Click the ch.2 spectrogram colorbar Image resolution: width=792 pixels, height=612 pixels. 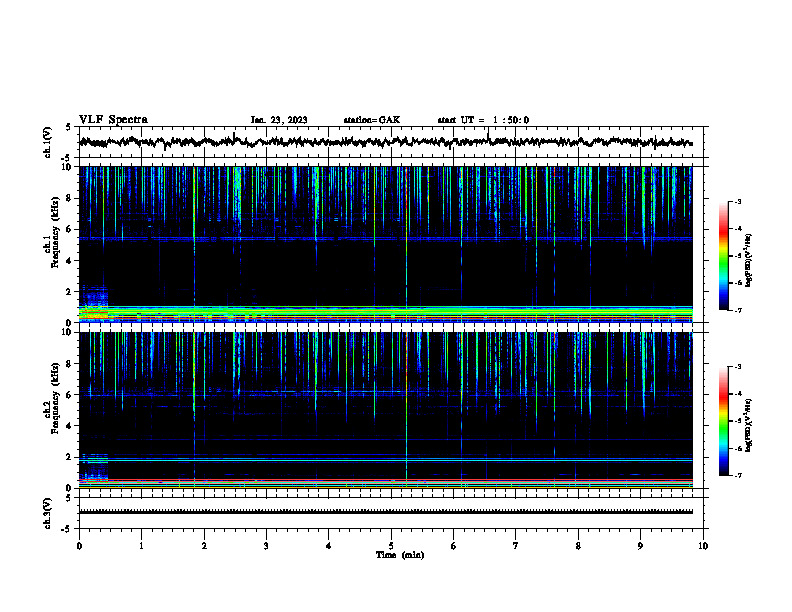click(x=723, y=421)
